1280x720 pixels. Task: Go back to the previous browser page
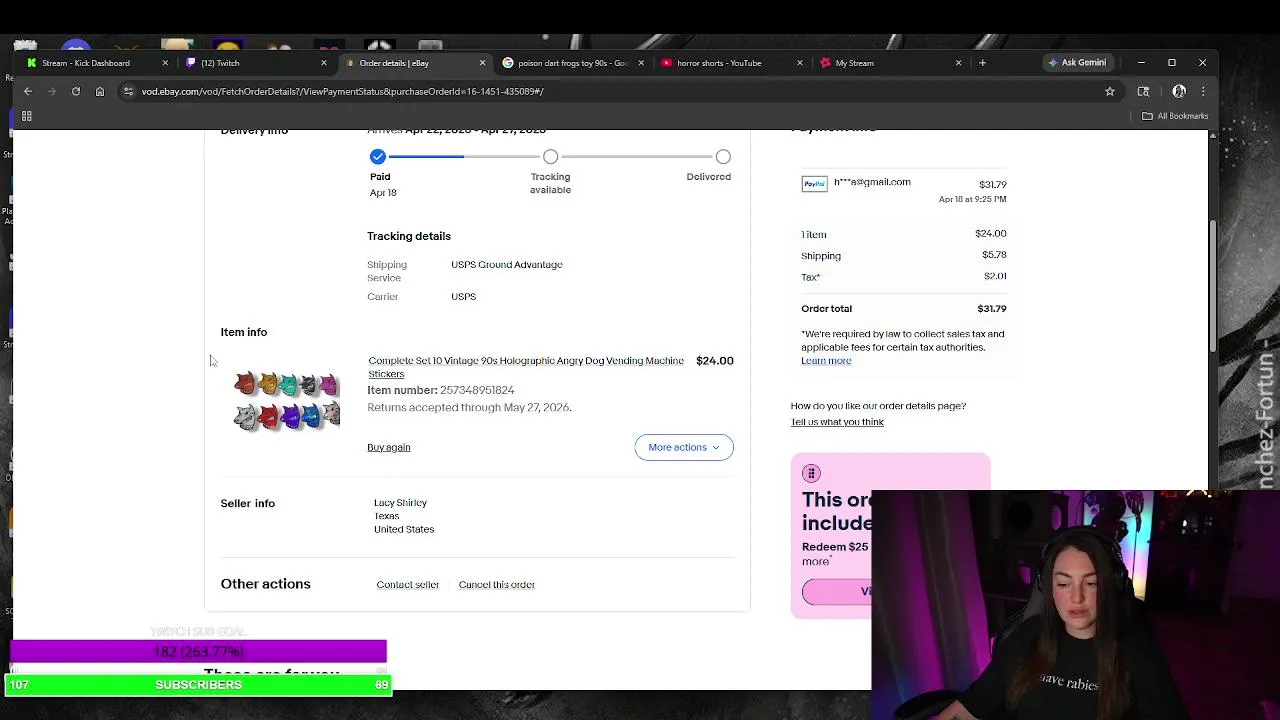click(x=28, y=91)
